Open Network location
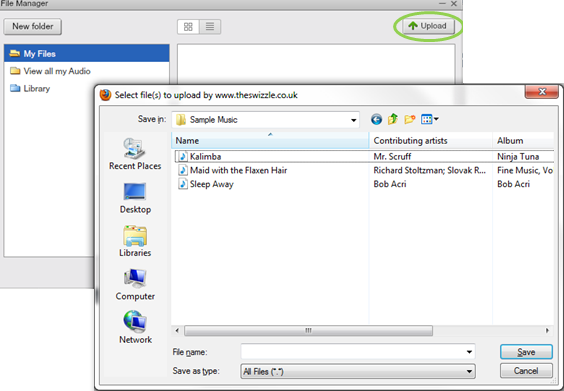Screen dimensions: 564x391 coord(135,327)
